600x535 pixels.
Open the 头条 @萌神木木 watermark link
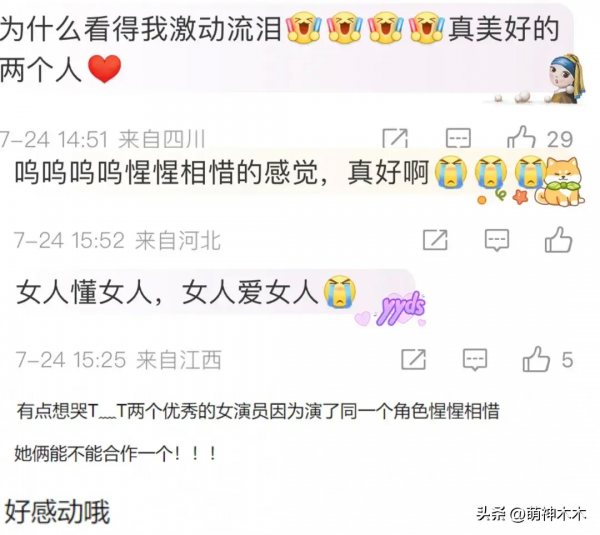(x=531, y=514)
